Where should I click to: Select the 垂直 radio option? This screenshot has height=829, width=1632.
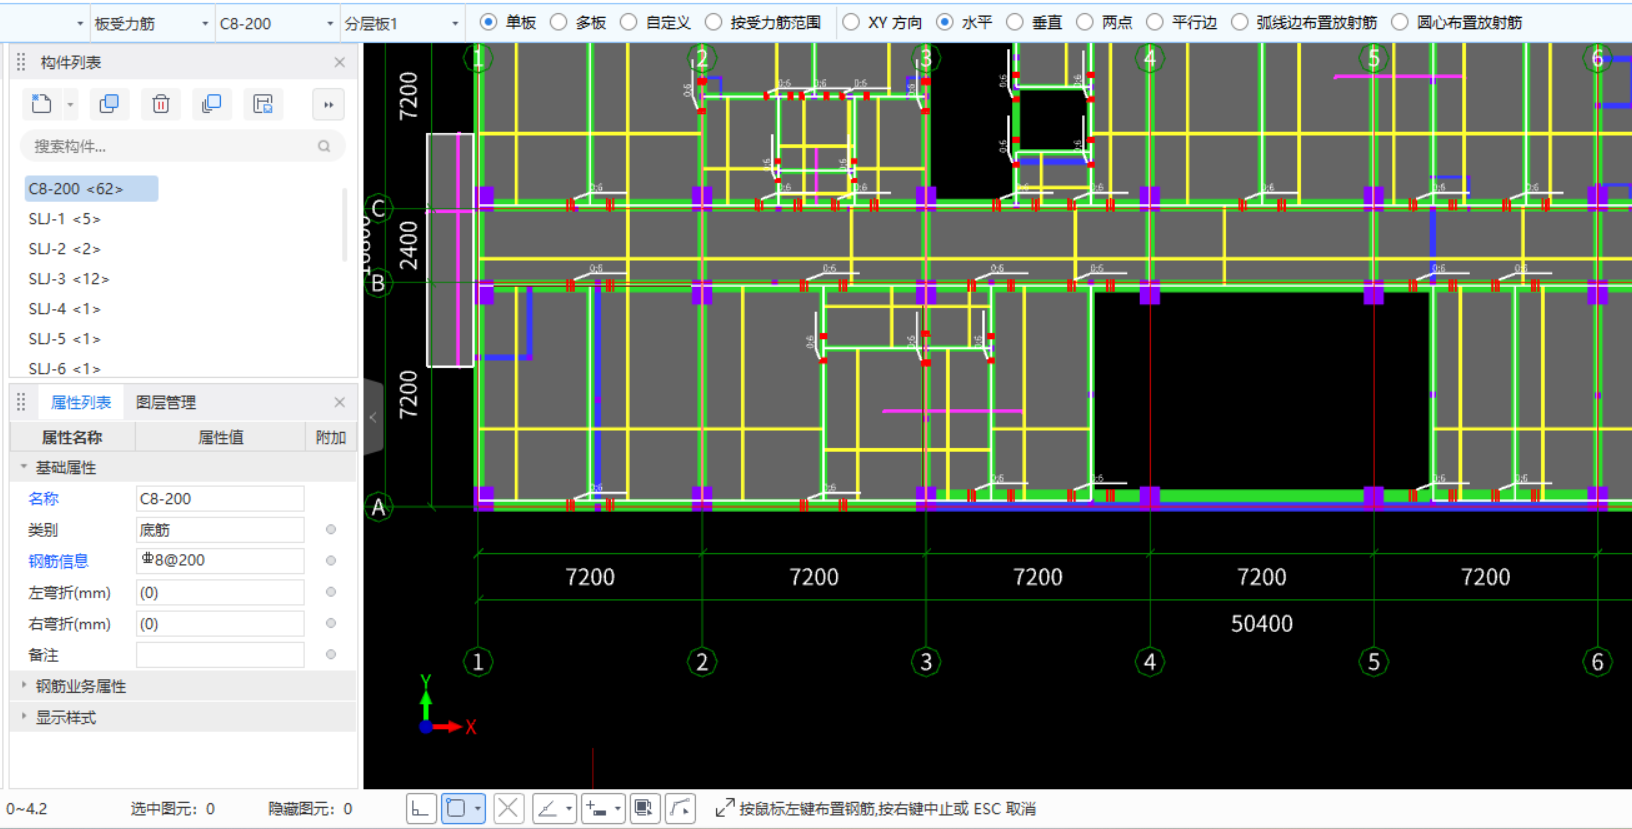1015,22
